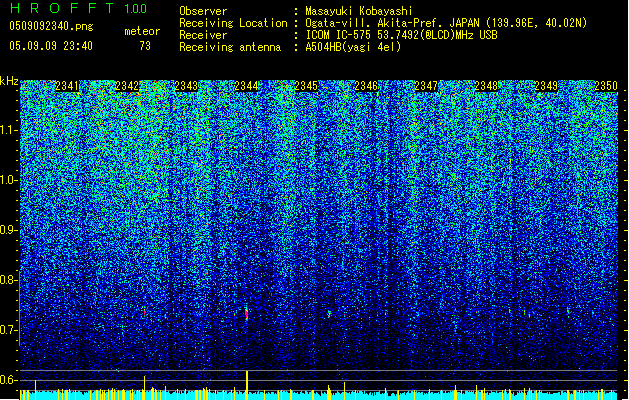Click the 2345 time marker

pyautogui.click(x=306, y=86)
